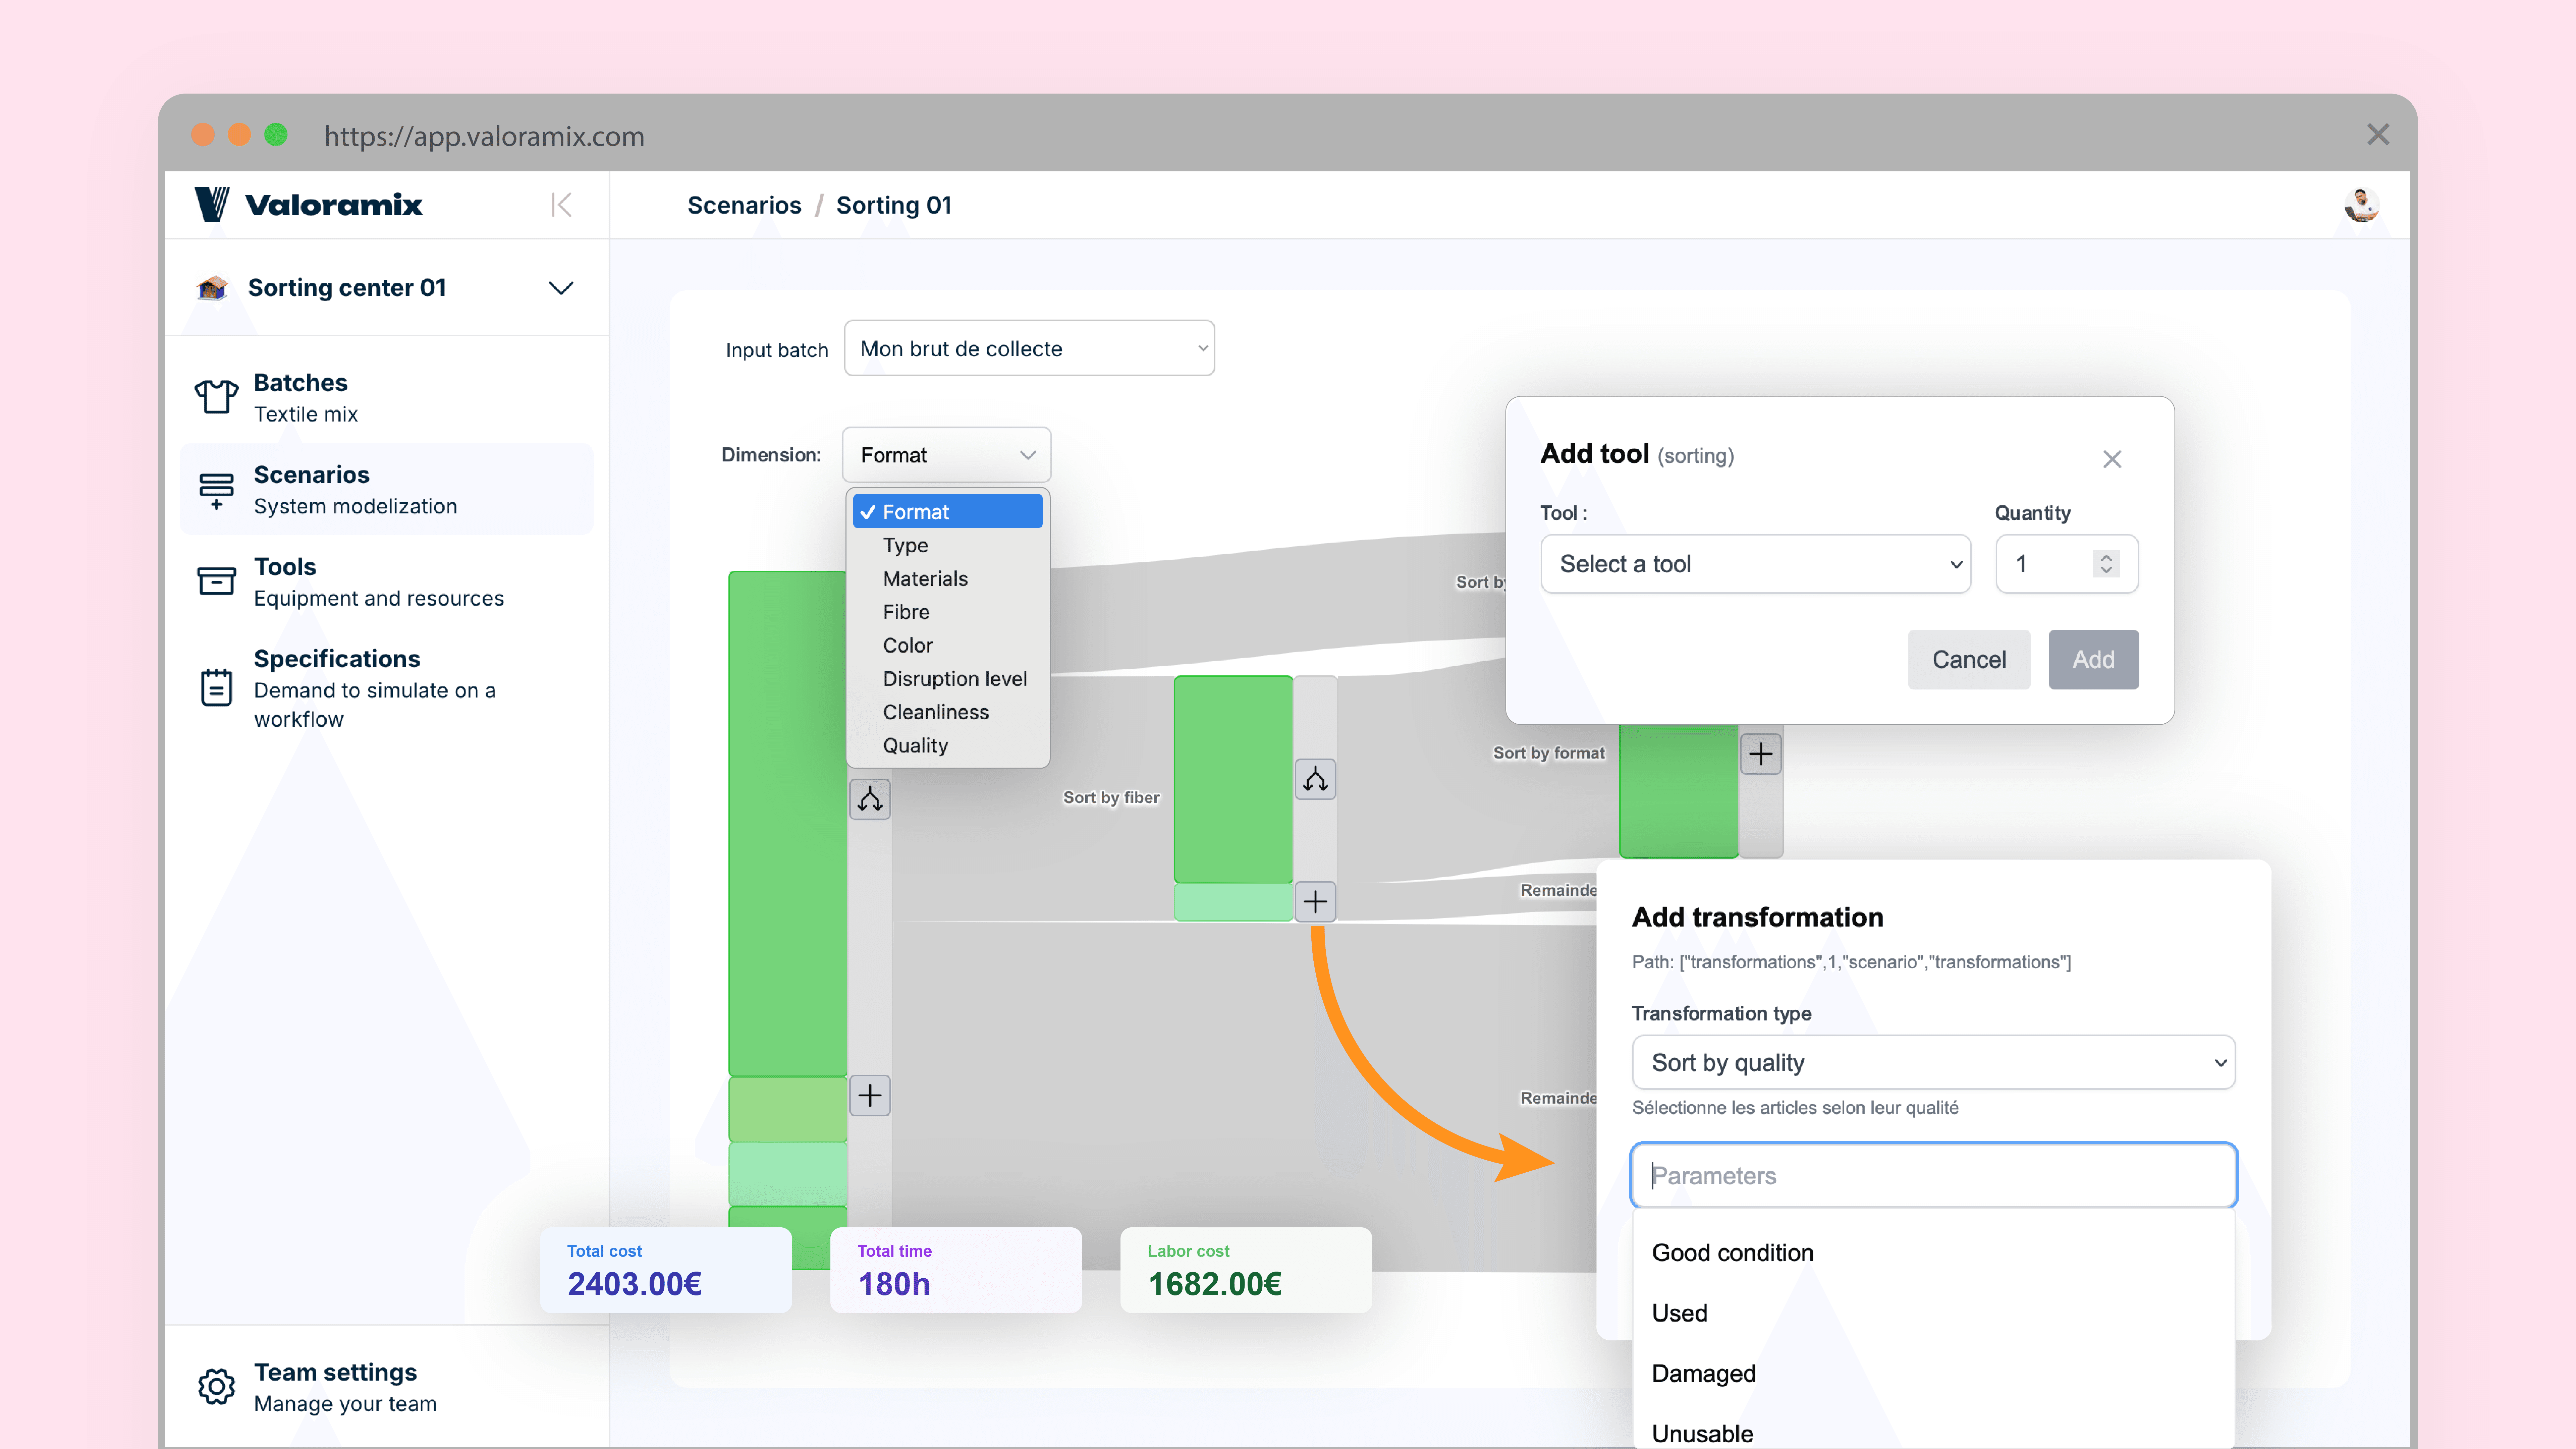Expand the Sorting center 01 selector
The image size is (2576, 1449).
tap(561, 288)
